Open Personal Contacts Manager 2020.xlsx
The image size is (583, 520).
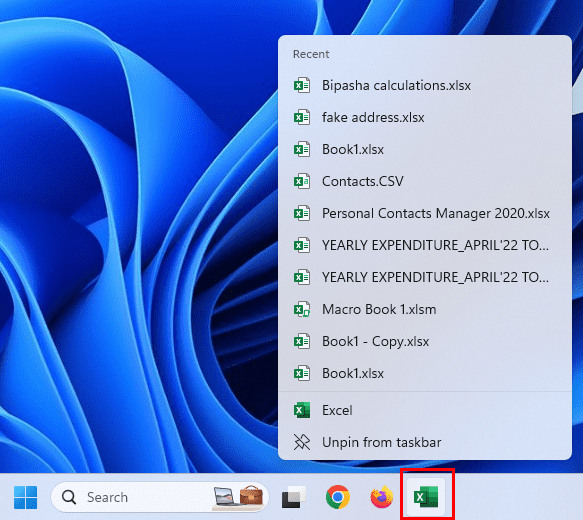425,213
